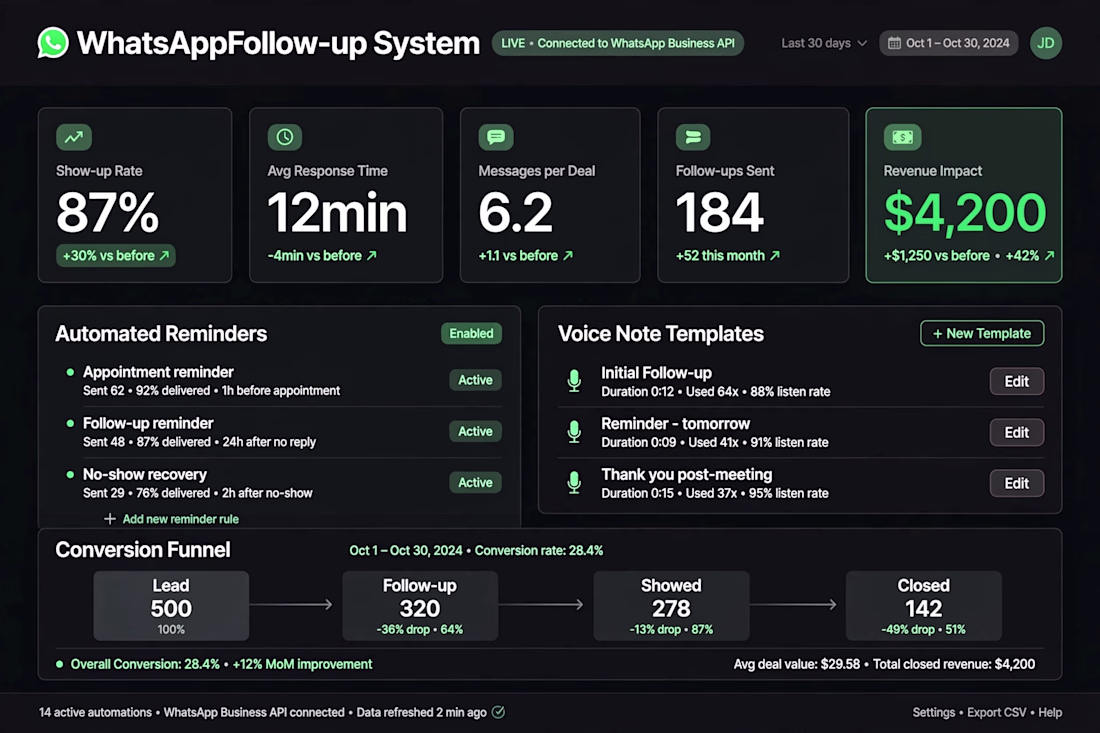Click the Follow-up reminder rule title
The image size is (1100, 733).
[148, 423]
